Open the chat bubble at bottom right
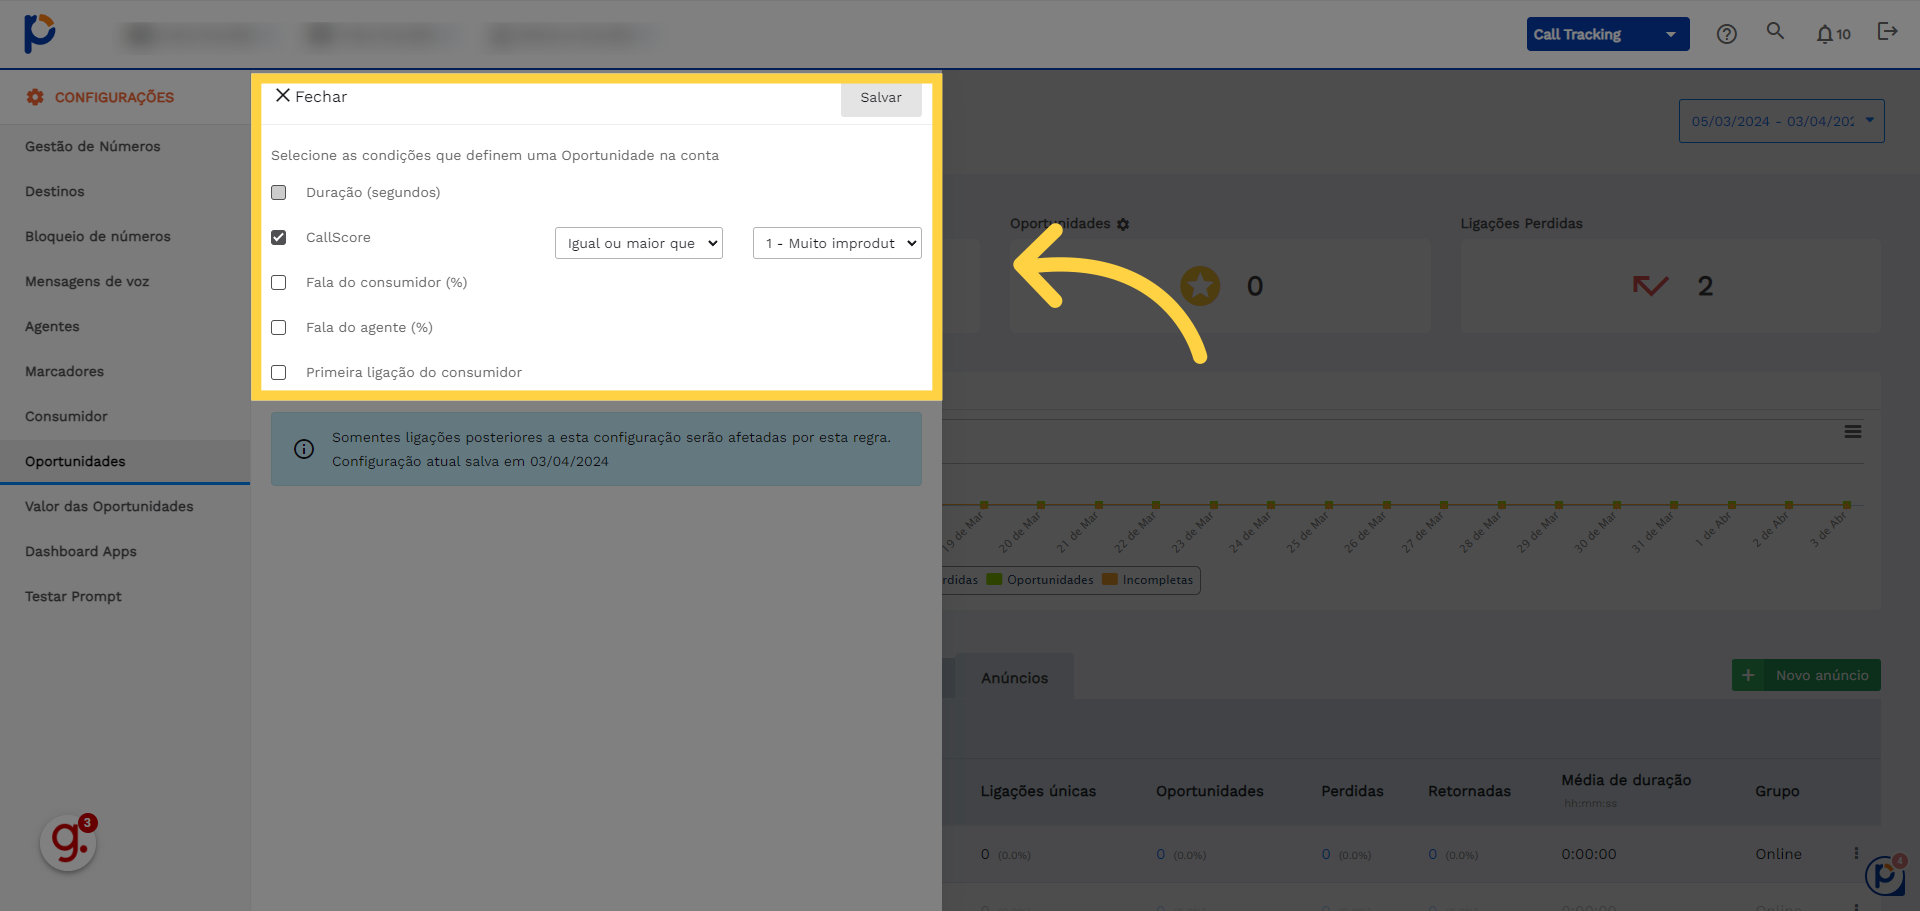Image resolution: width=1920 pixels, height=911 pixels. pos(1886,875)
